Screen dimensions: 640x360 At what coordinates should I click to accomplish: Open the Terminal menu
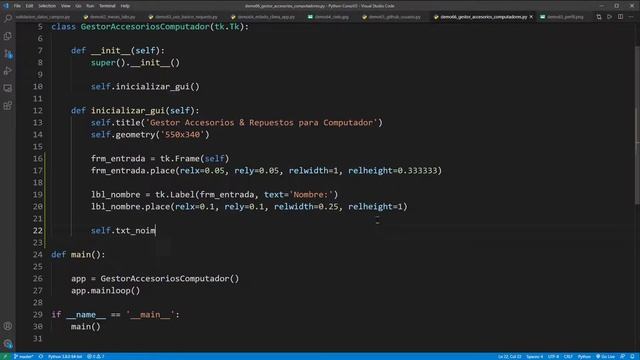[107, 6]
